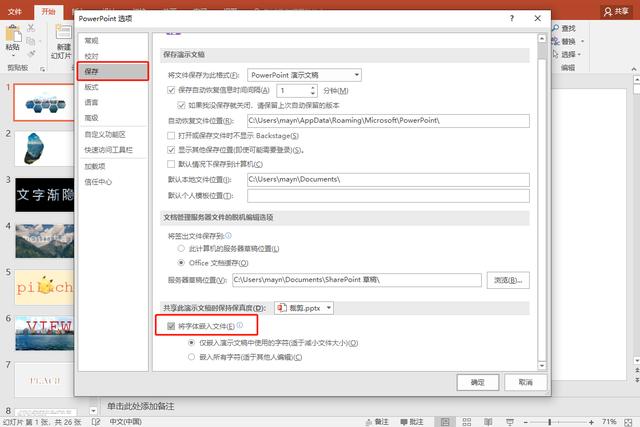Toggle 保存自动恢复信息时间间隔 checkbox
Image resolution: width=640 pixels, height=427 pixels.
171,90
